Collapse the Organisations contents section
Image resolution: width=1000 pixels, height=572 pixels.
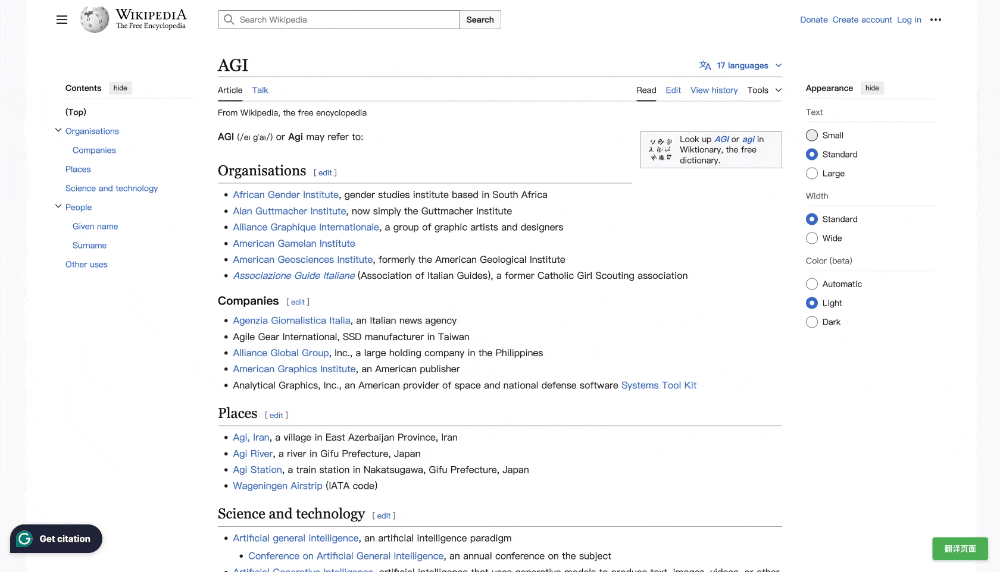pos(58,130)
